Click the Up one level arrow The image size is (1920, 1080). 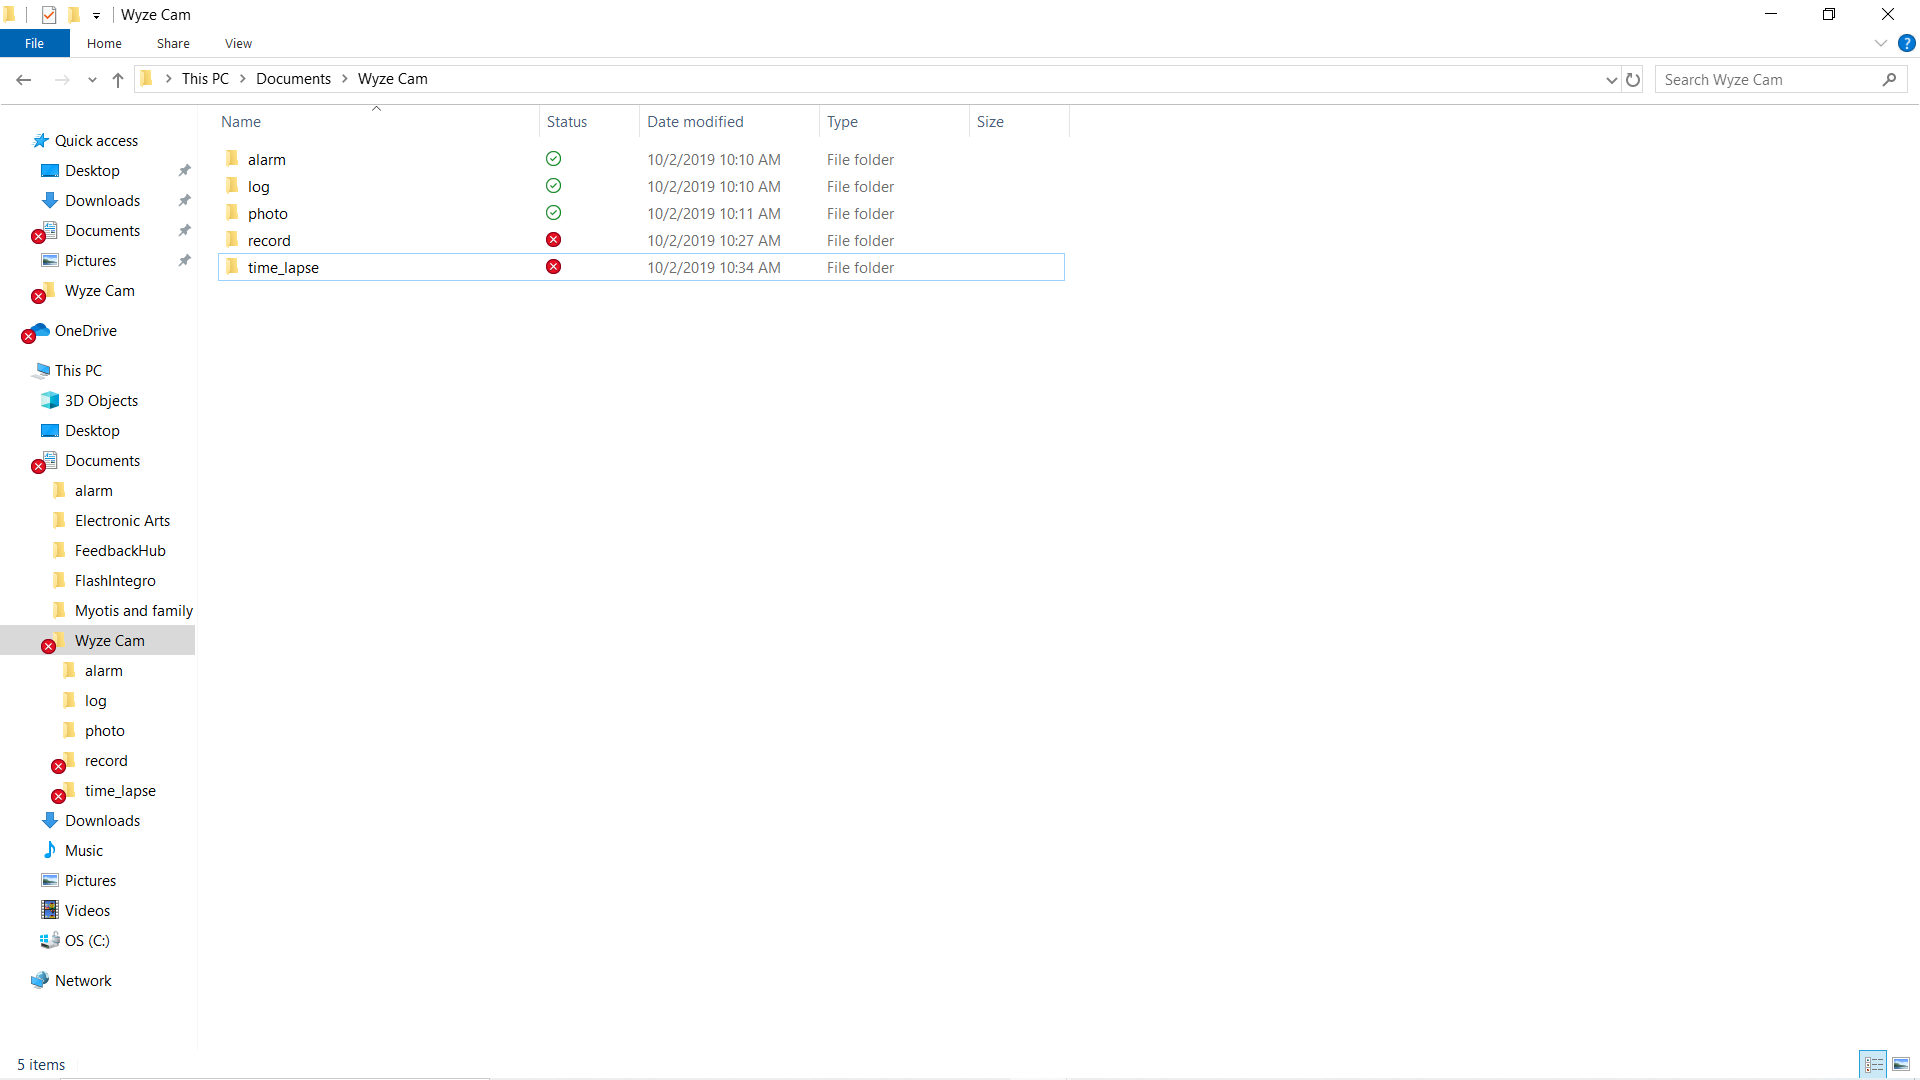pos(118,80)
